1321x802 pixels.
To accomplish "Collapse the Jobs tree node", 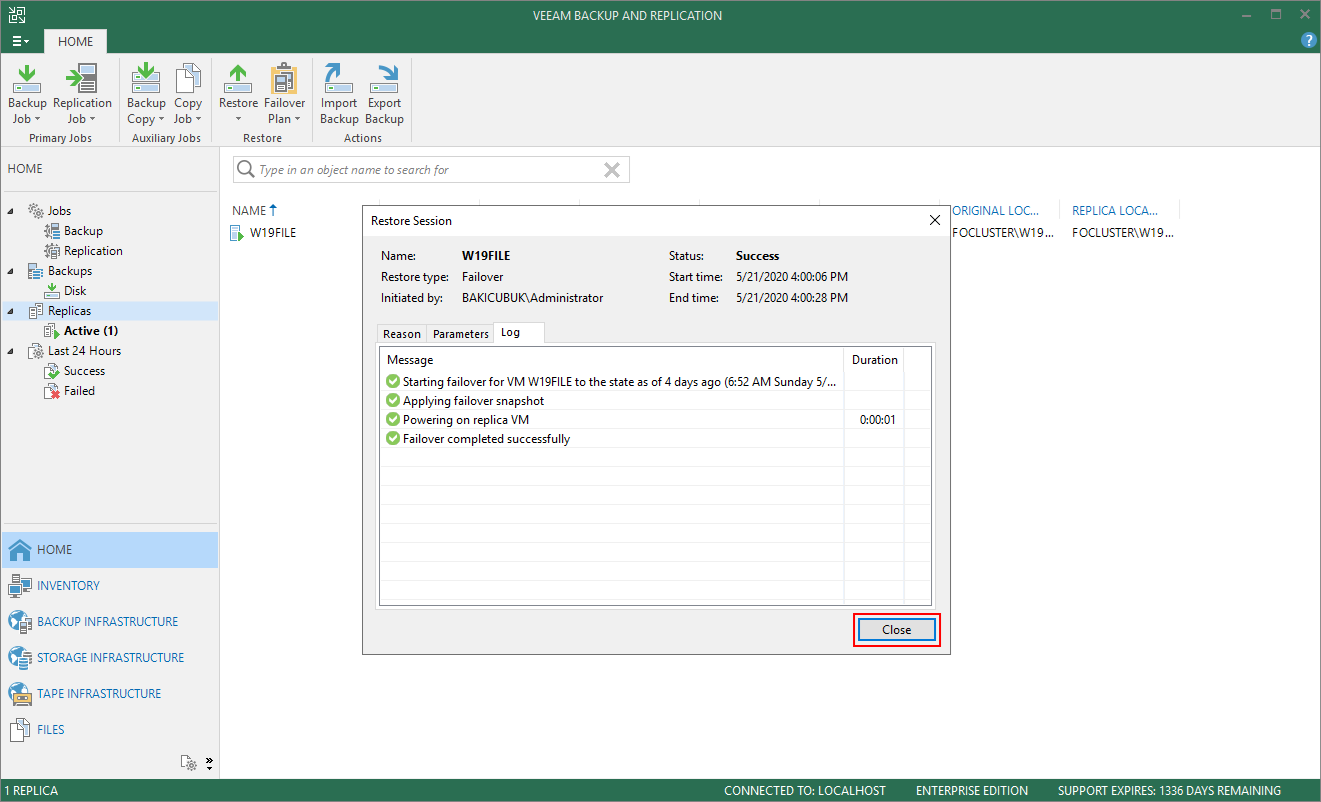I will pos(11,211).
